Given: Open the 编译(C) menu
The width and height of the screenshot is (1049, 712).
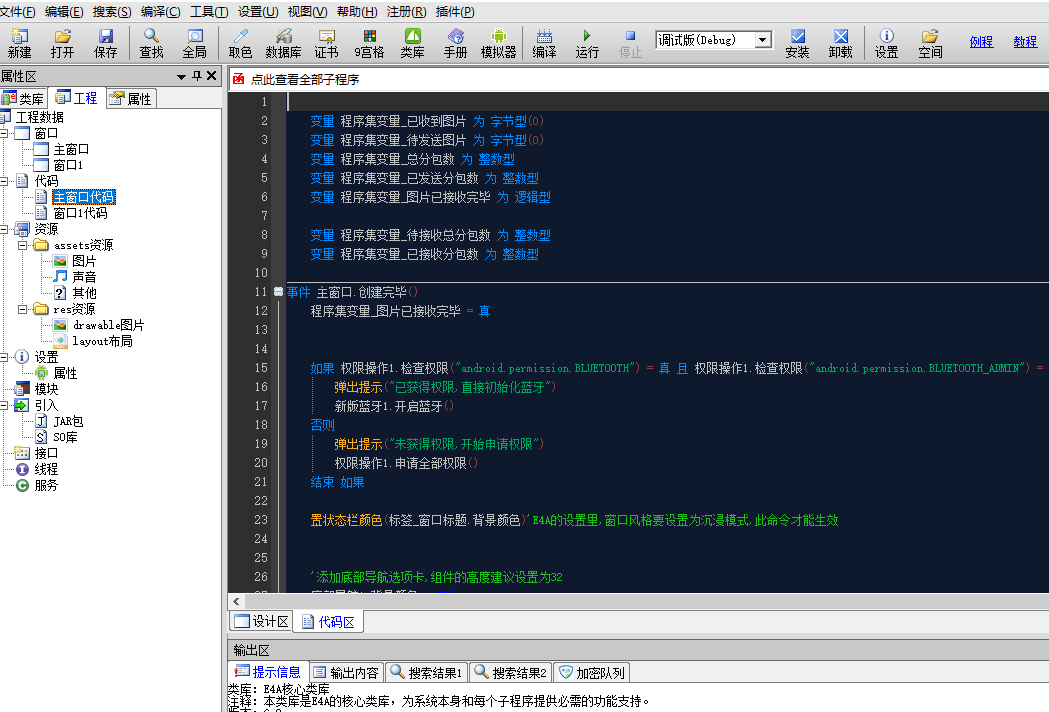Looking at the screenshot, I should [161, 12].
